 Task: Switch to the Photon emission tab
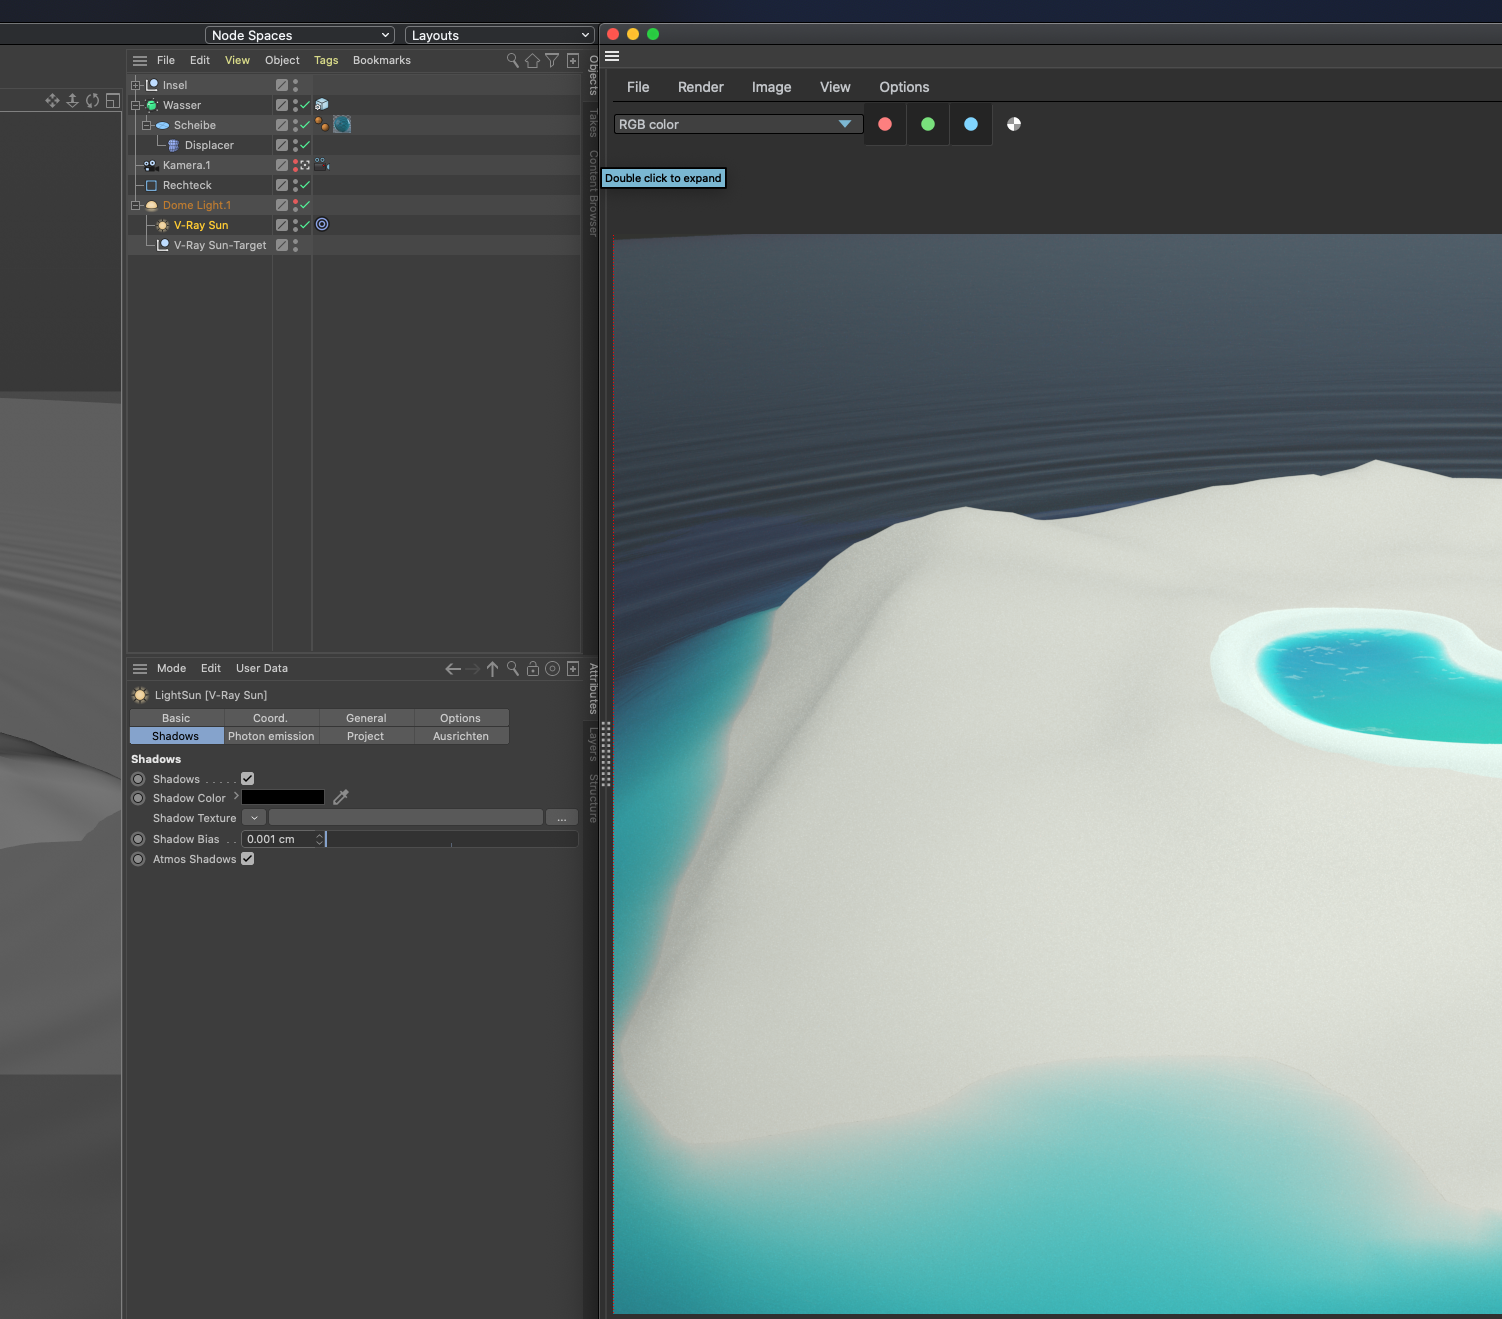(271, 736)
